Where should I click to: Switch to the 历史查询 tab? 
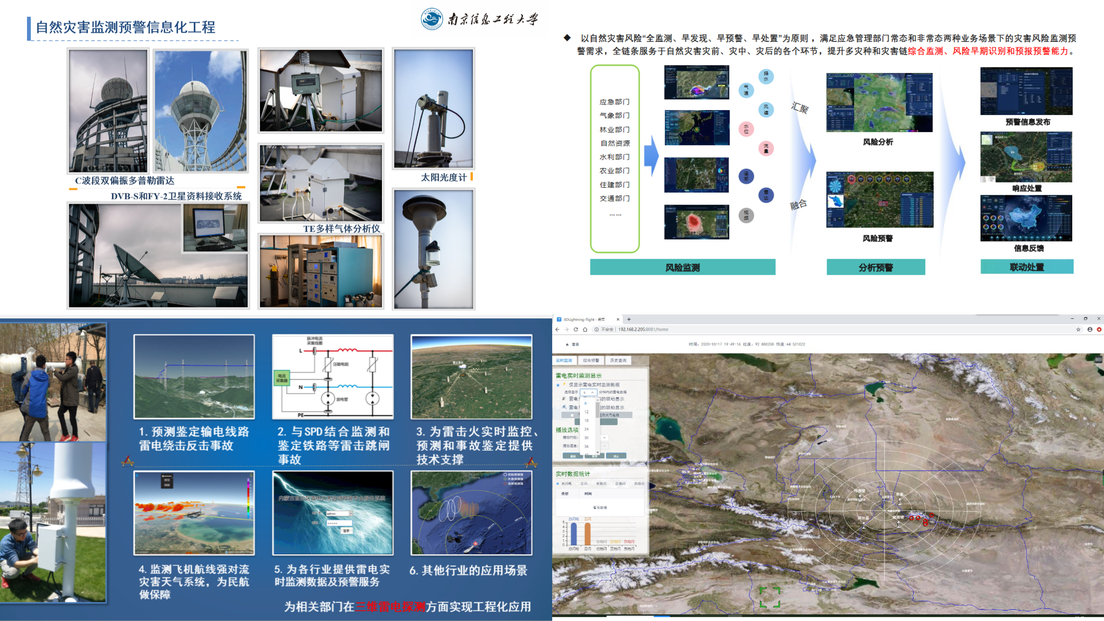click(617, 360)
